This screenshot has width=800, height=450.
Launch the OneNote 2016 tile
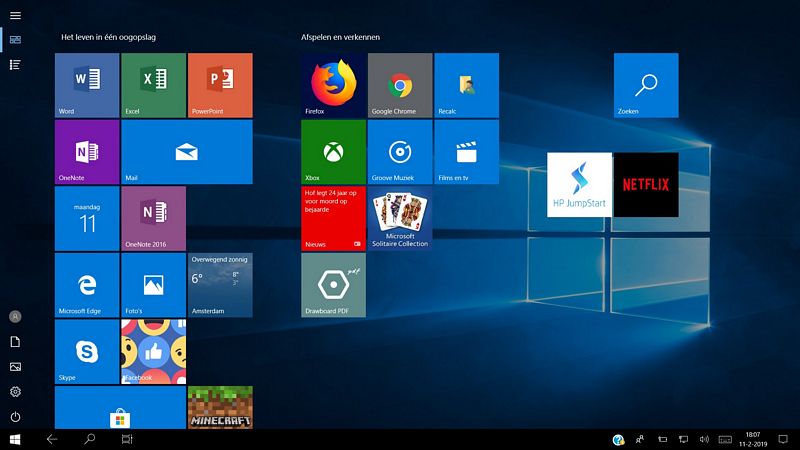[154, 218]
